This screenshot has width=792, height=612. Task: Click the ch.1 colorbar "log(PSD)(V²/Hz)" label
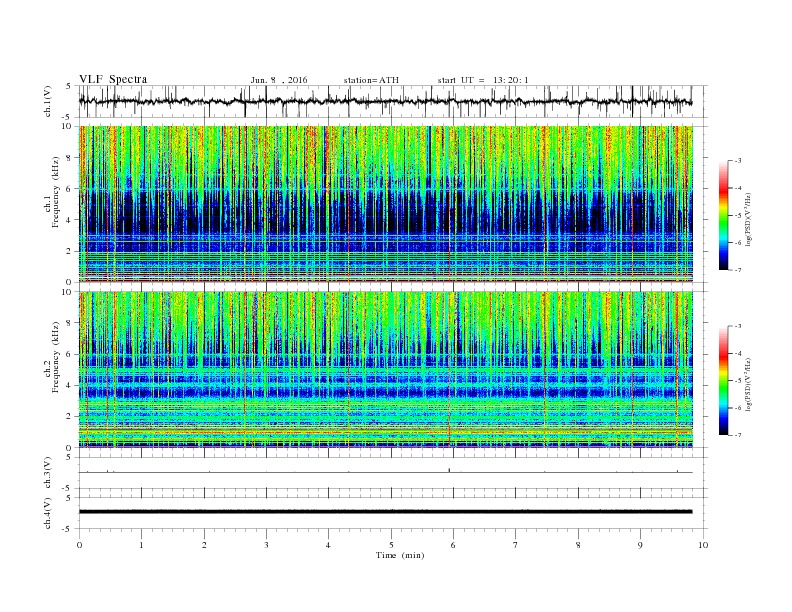pyautogui.click(x=749, y=219)
